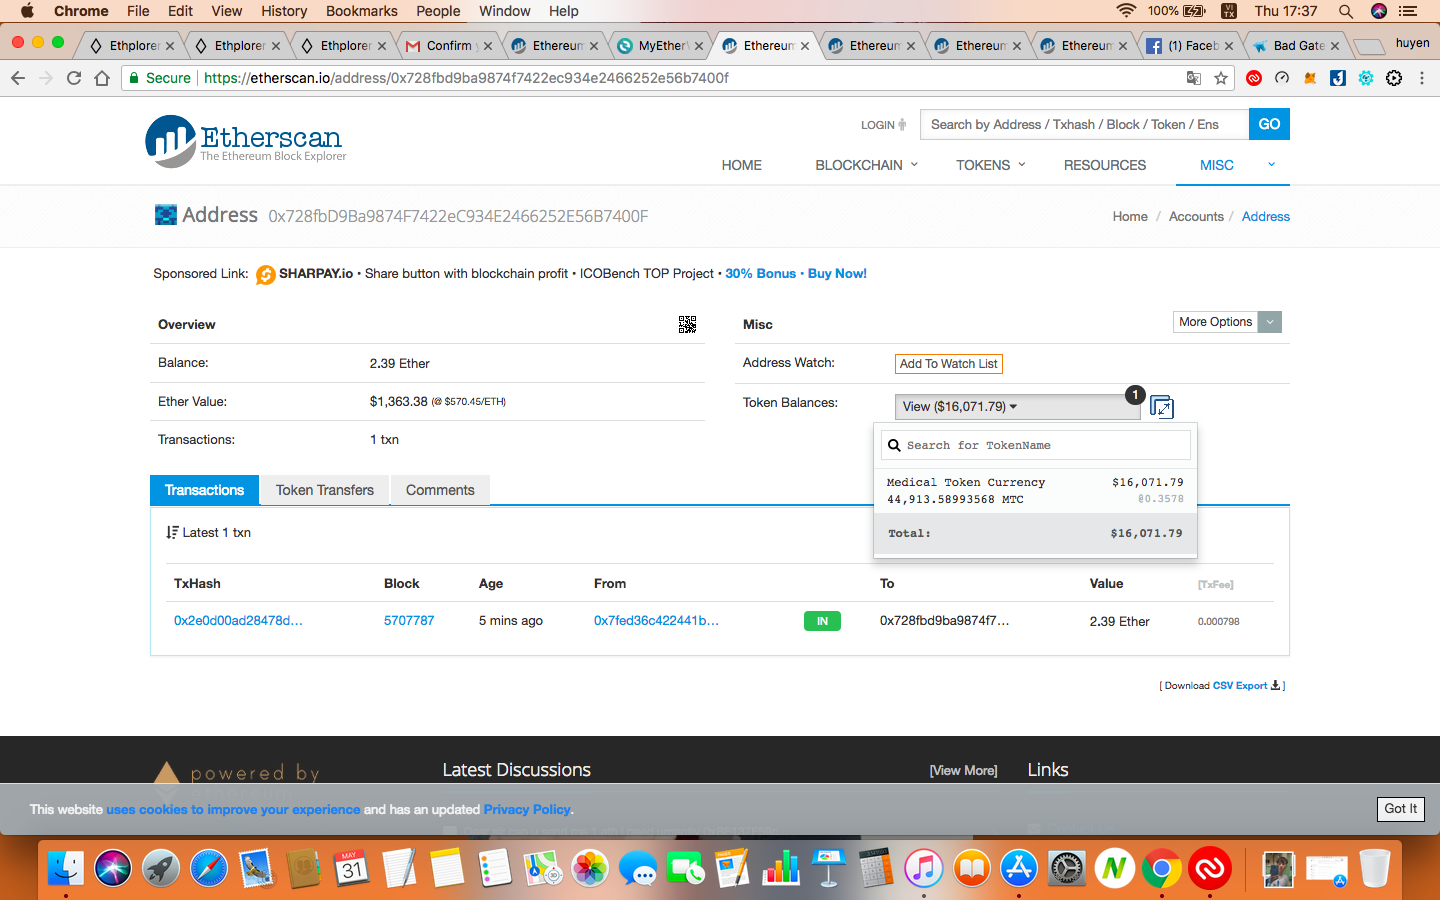Open the Chrome three-dot menu
The image size is (1440, 900).
(1422, 78)
